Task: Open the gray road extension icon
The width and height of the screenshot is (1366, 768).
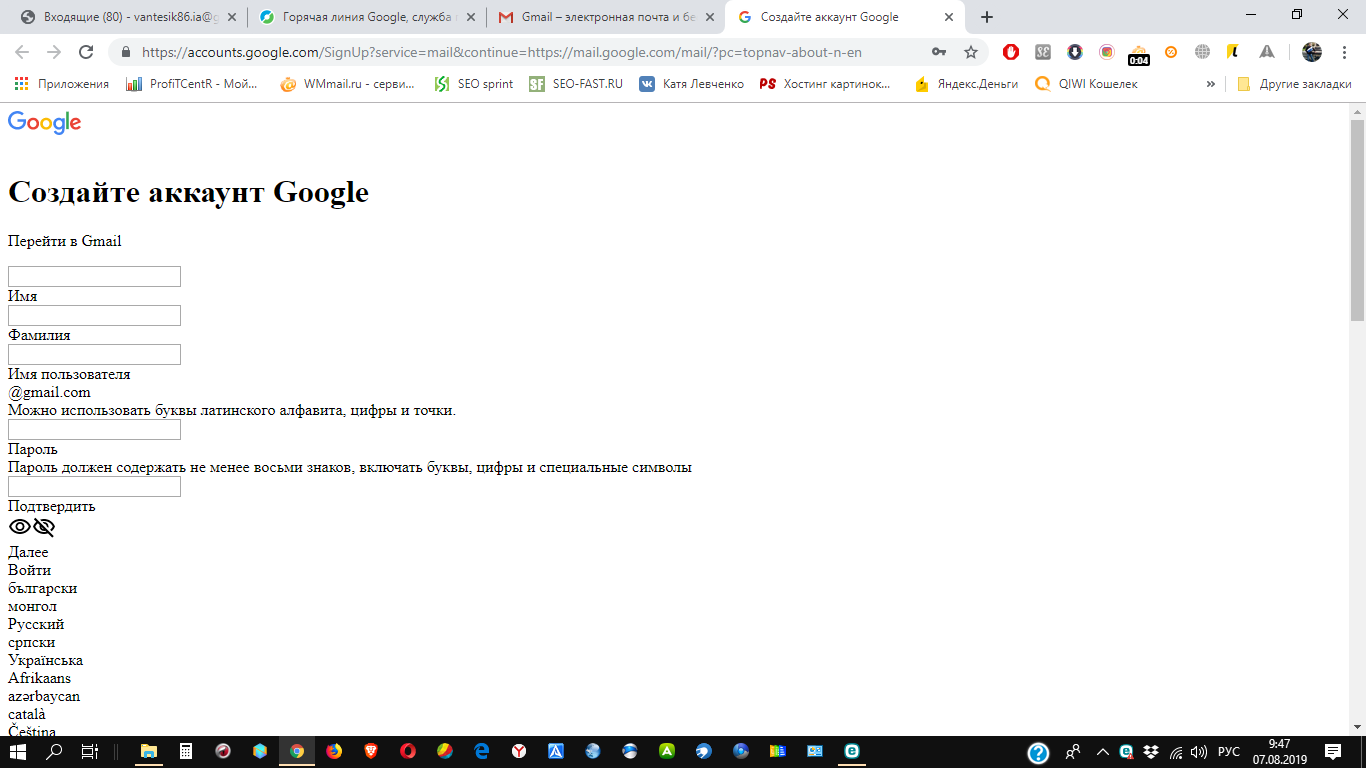Action: [x=1267, y=52]
